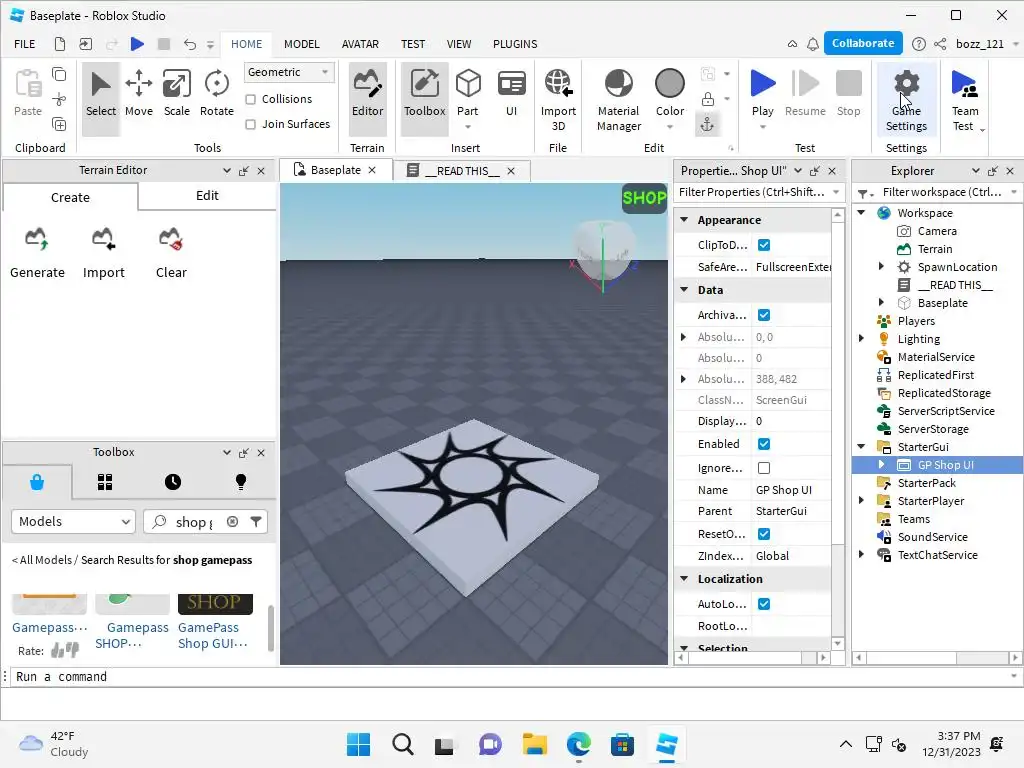
Task: Toggle the Enabled property checkbox
Action: pos(763,444)
